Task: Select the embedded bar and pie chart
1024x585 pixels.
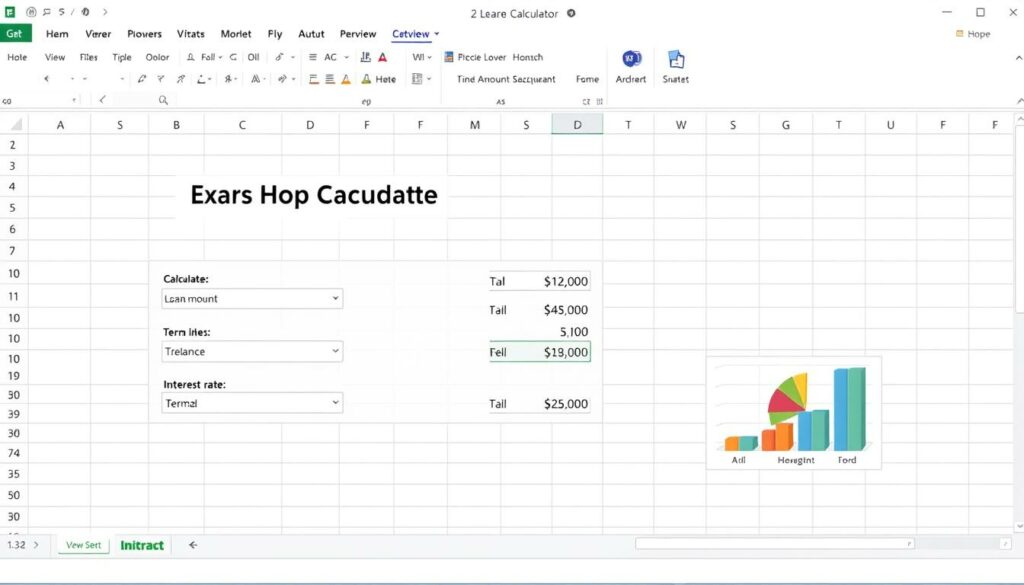Action: tap(793, 413)
